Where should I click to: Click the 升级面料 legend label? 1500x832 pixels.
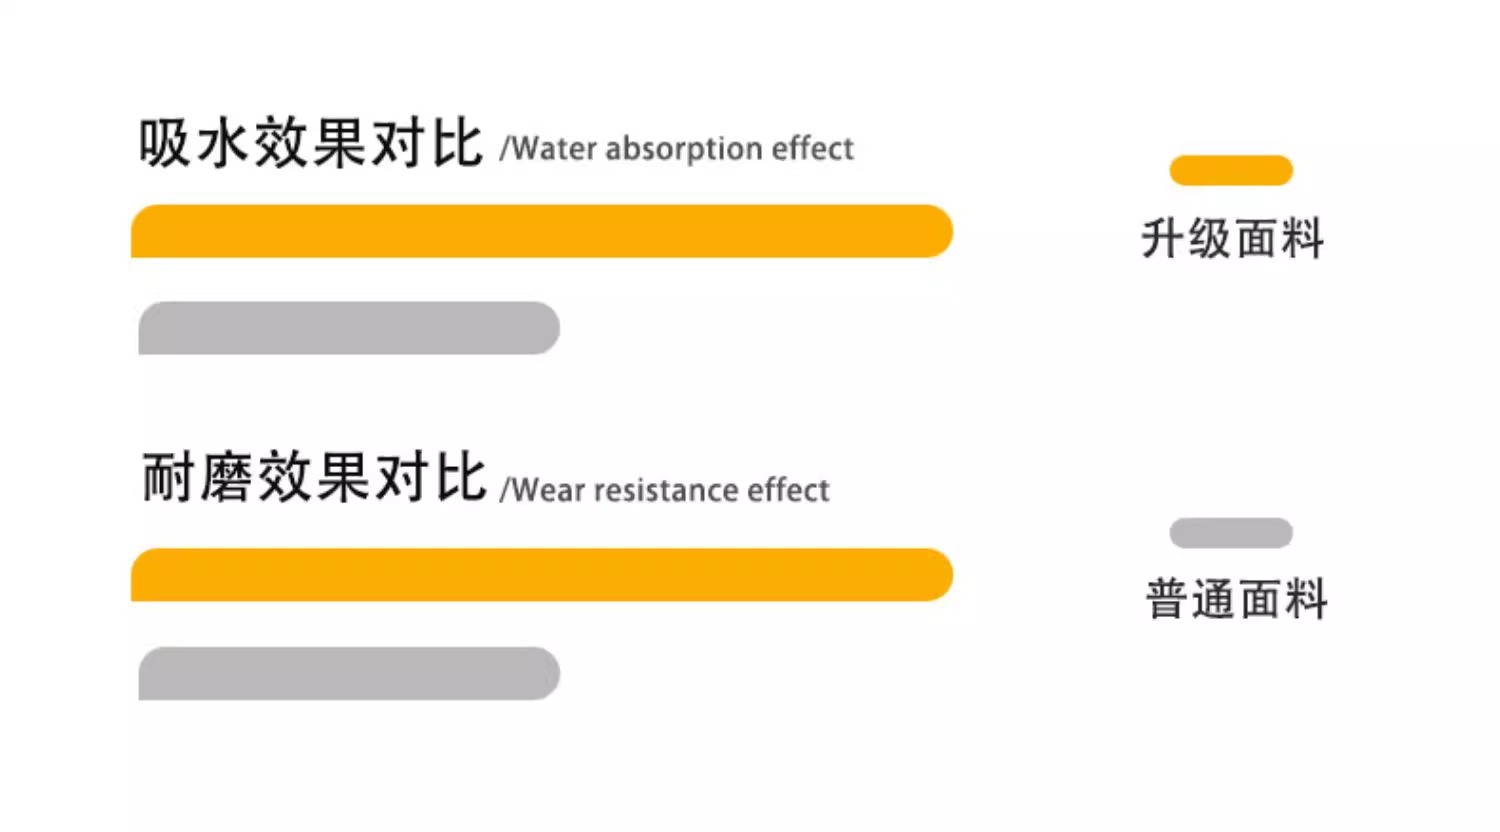(x=1233, y=239)
